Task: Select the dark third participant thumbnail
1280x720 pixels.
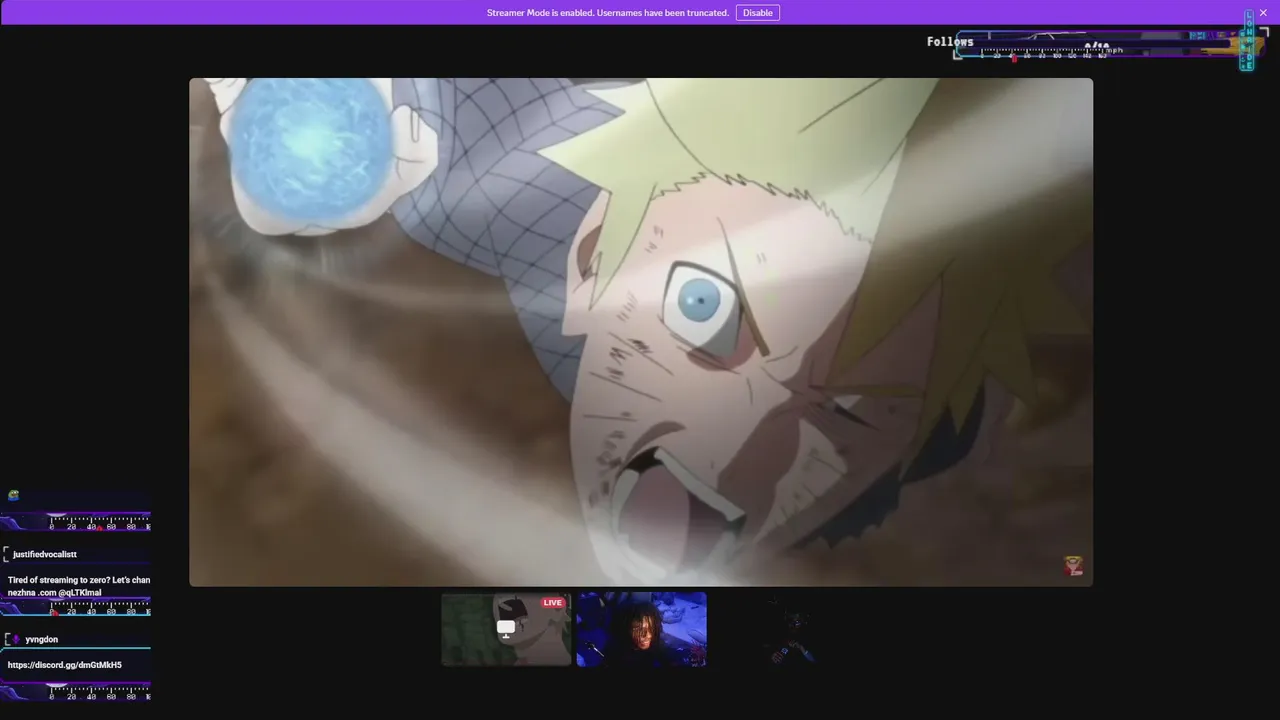Action: coord(777,629)
